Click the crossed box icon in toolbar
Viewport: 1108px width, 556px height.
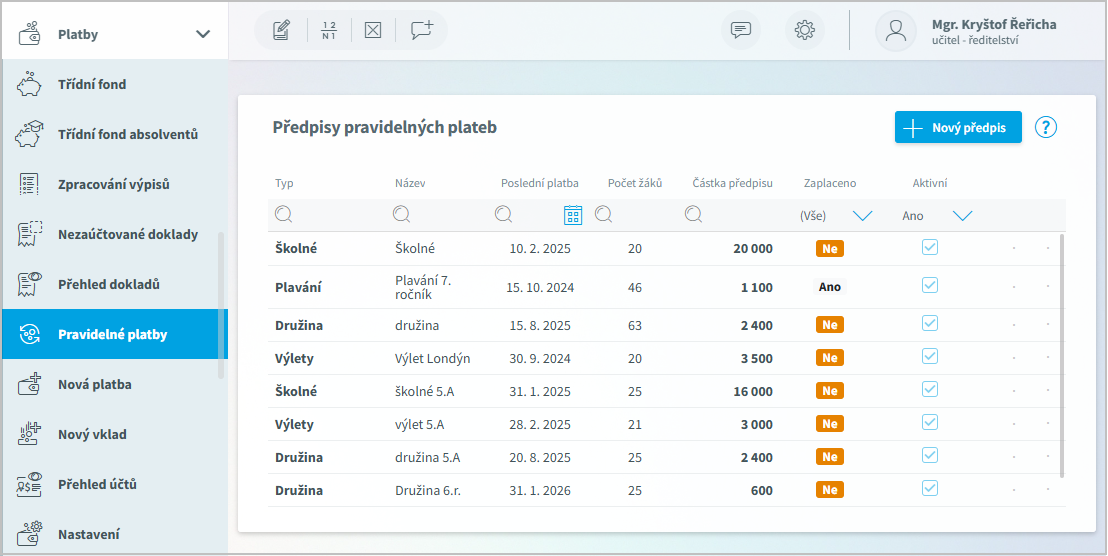[x=373, y=30]
